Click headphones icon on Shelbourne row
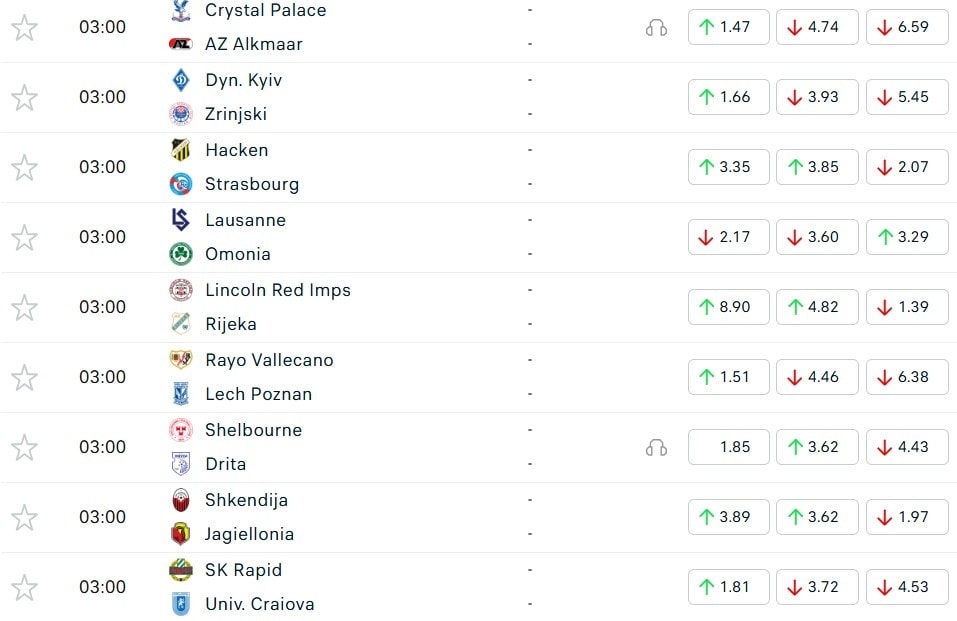The image size is (957, 621). coord(656,448)
